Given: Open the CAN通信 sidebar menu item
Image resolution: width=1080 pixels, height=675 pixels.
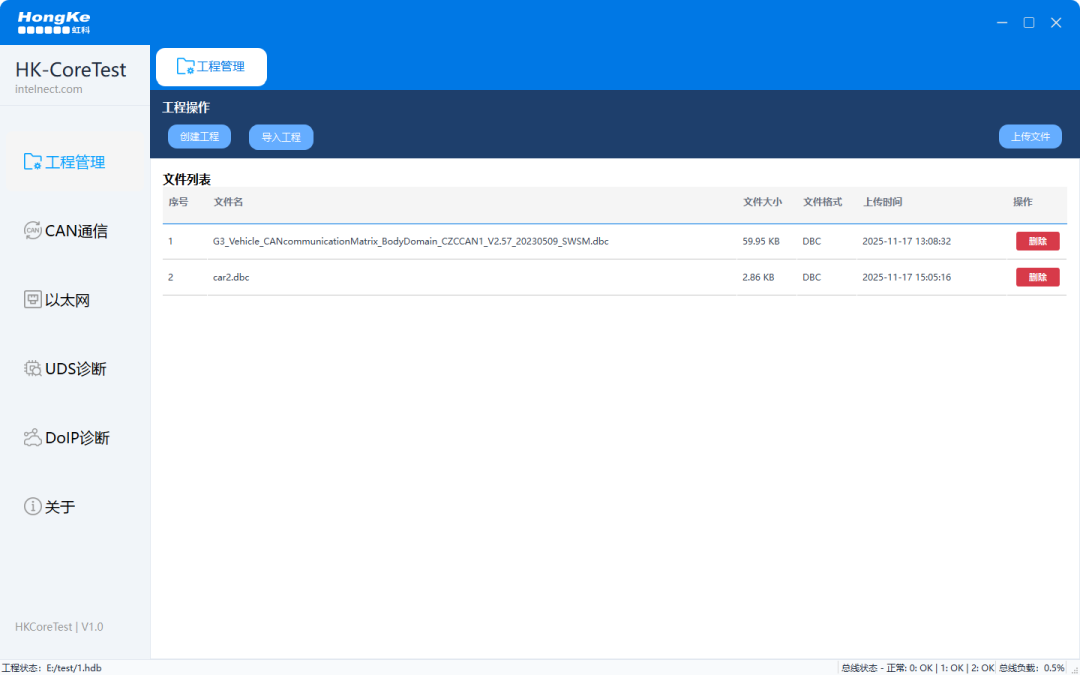Looking at the screenshot, I should tap(75, 231).
